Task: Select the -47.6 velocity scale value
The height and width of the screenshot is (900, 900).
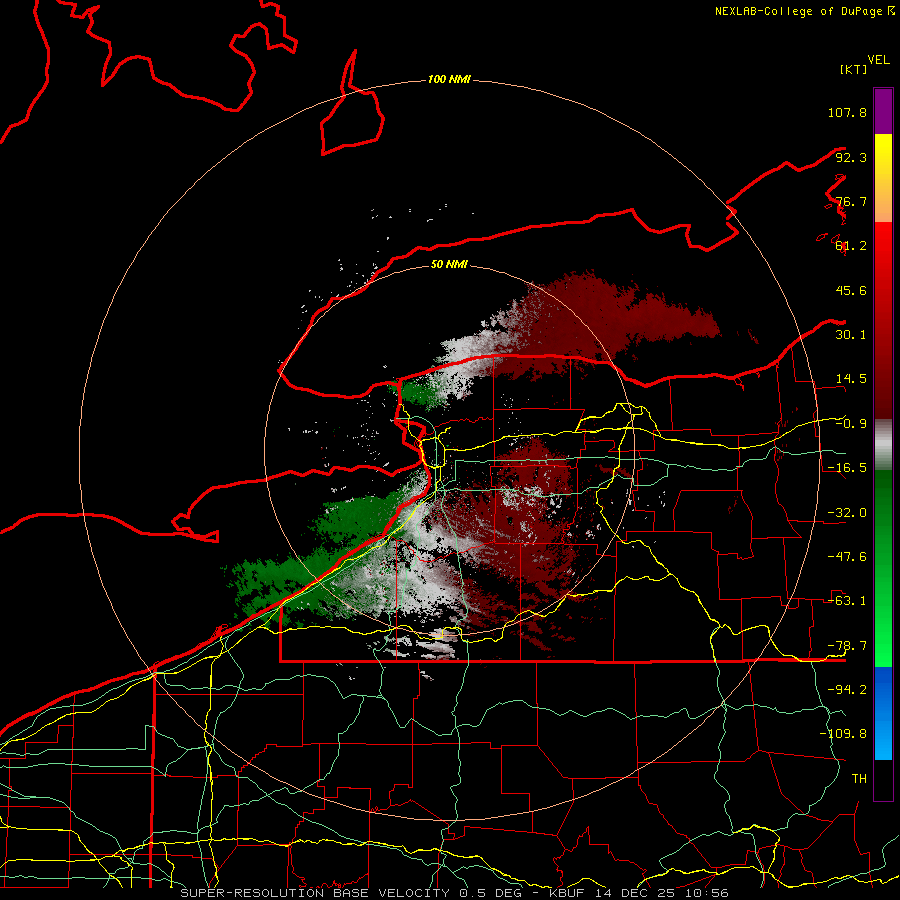Action: tap(847, 557)
